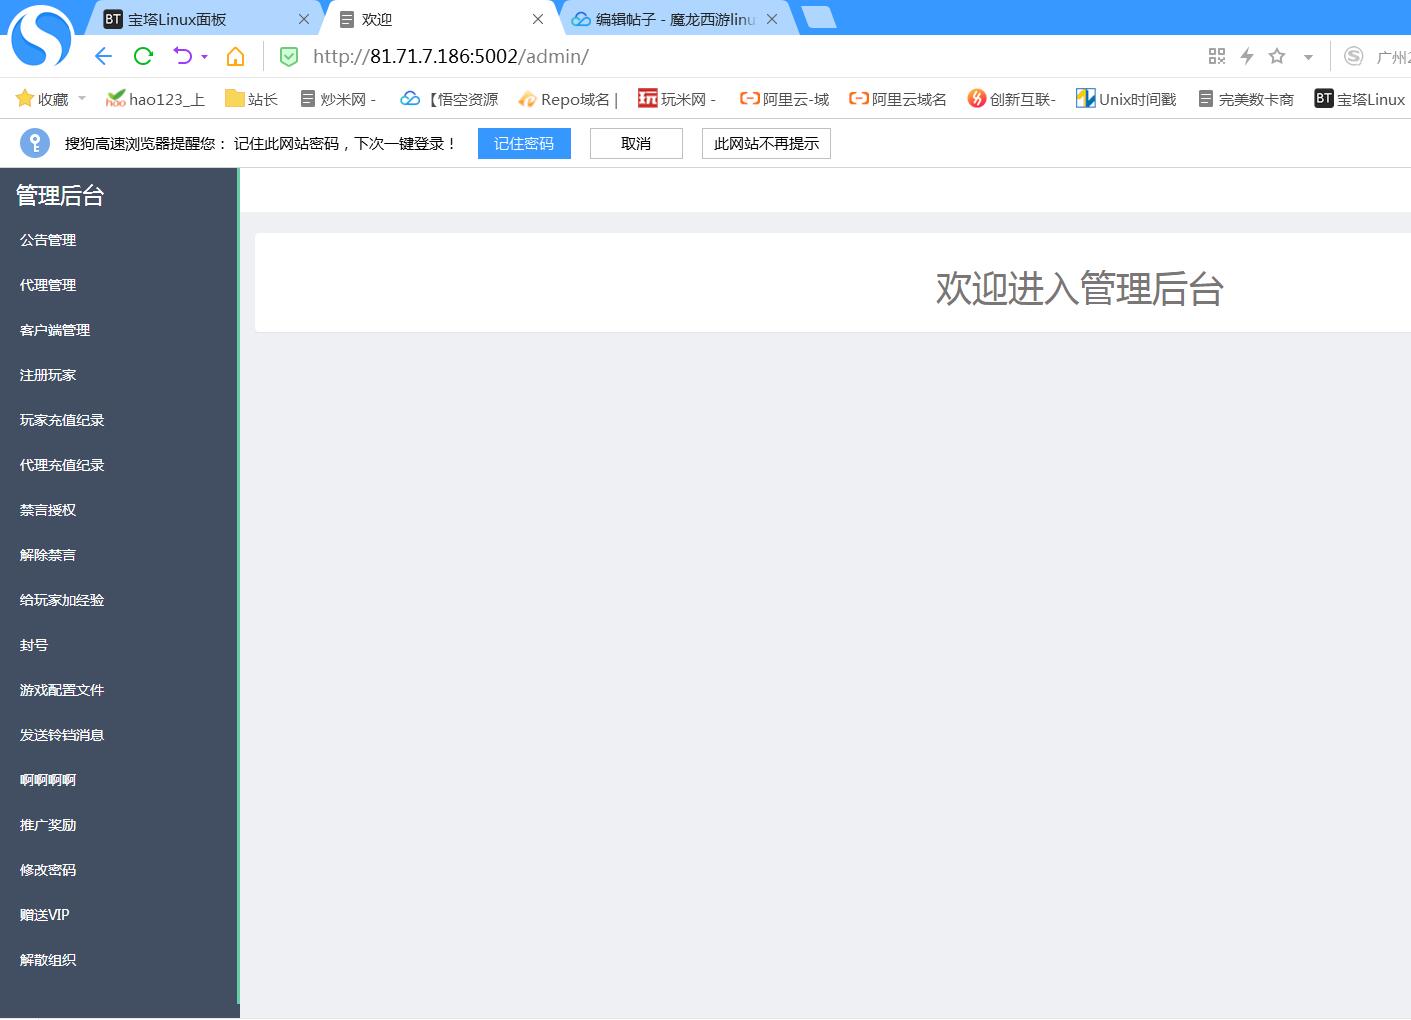Click the 记住密码 button
Screen dimensions: 1411x1020
click(524, 143)
